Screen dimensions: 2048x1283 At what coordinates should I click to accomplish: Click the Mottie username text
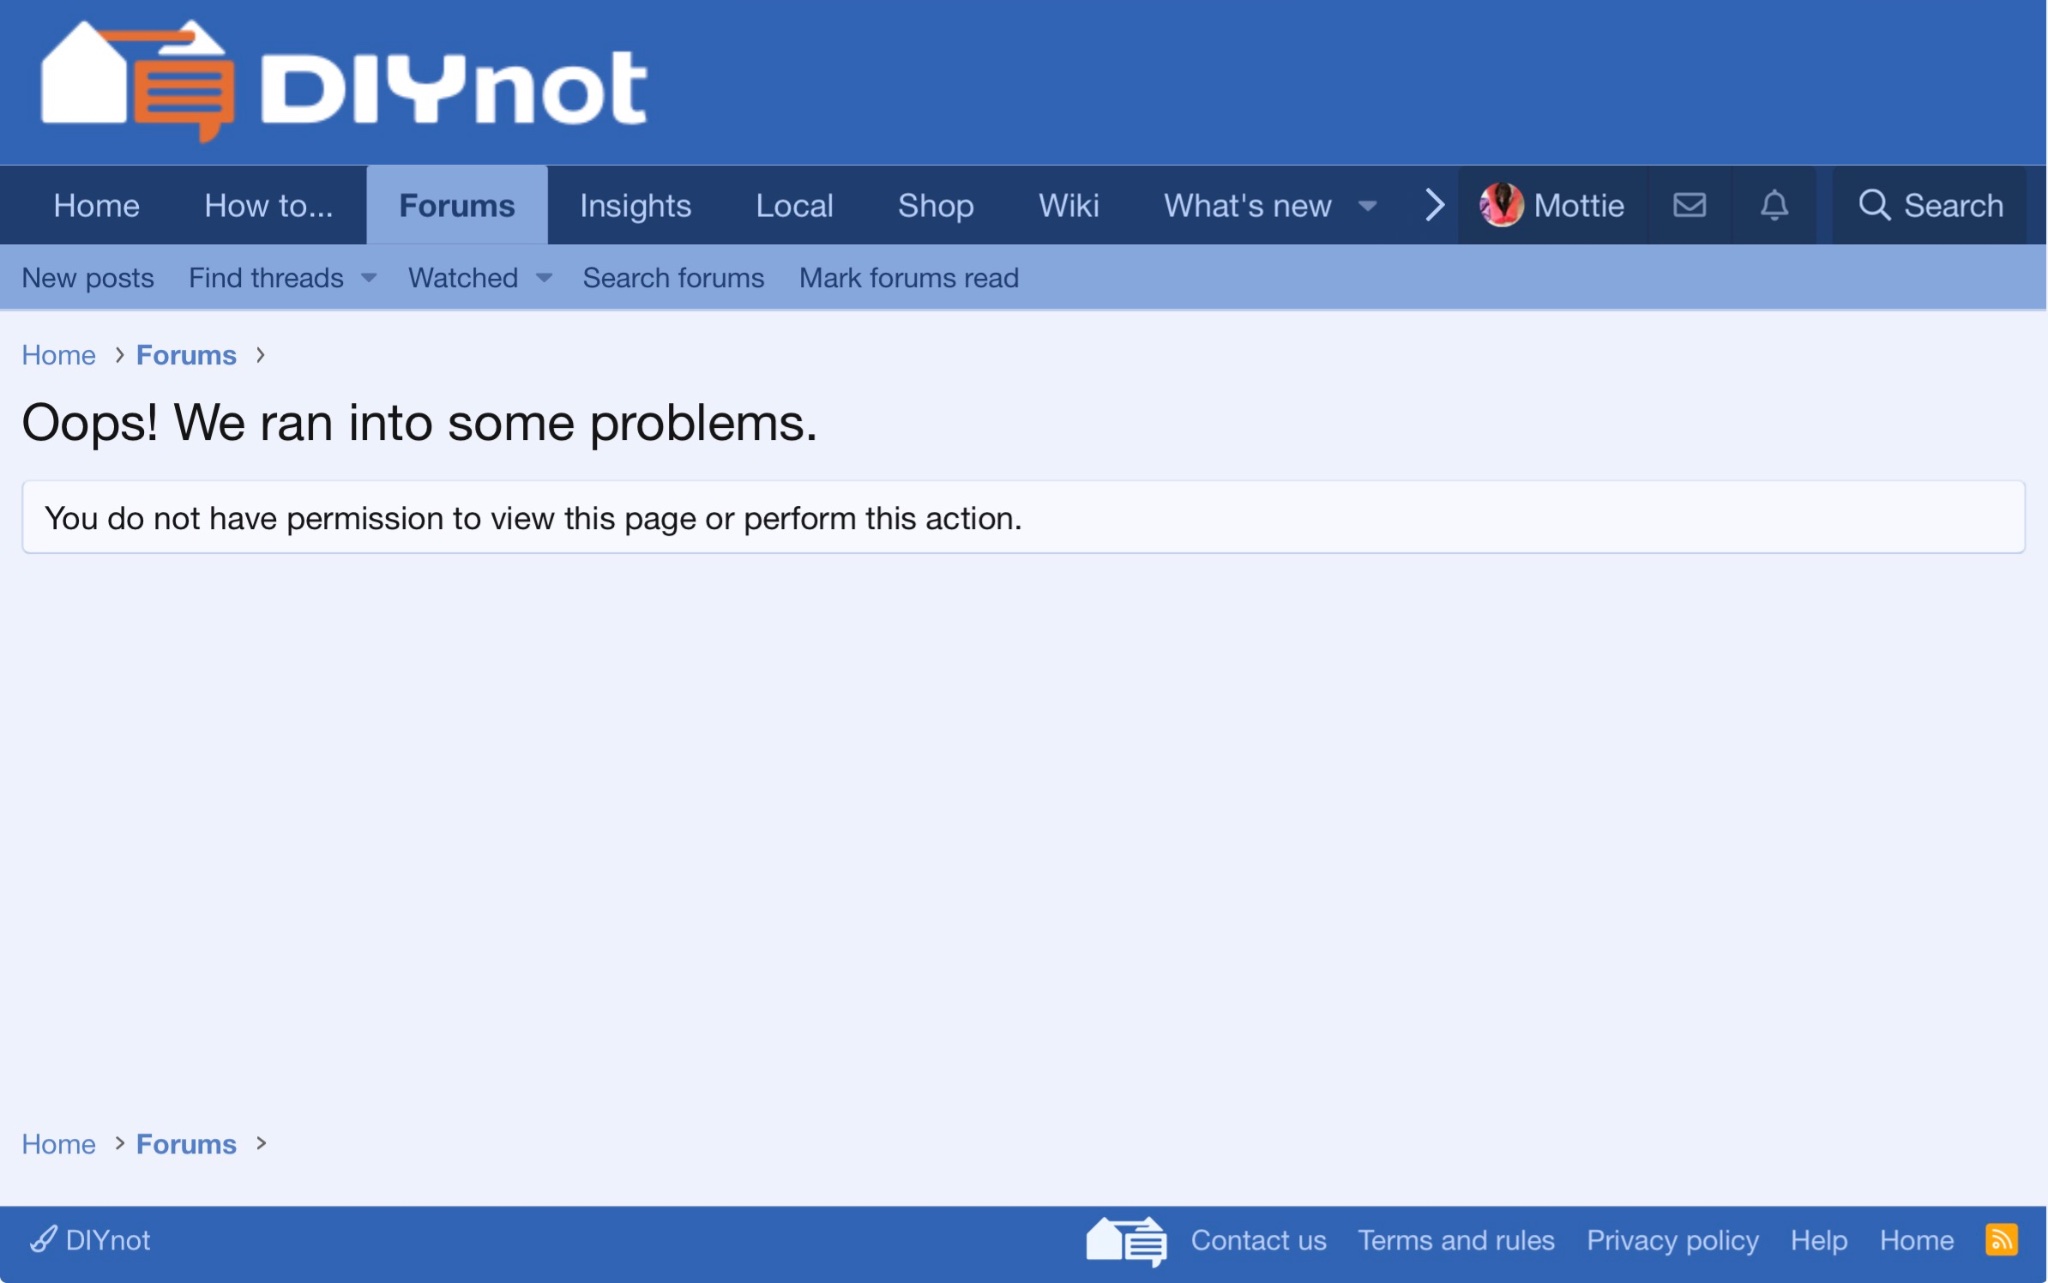(x=1578, y=205)
